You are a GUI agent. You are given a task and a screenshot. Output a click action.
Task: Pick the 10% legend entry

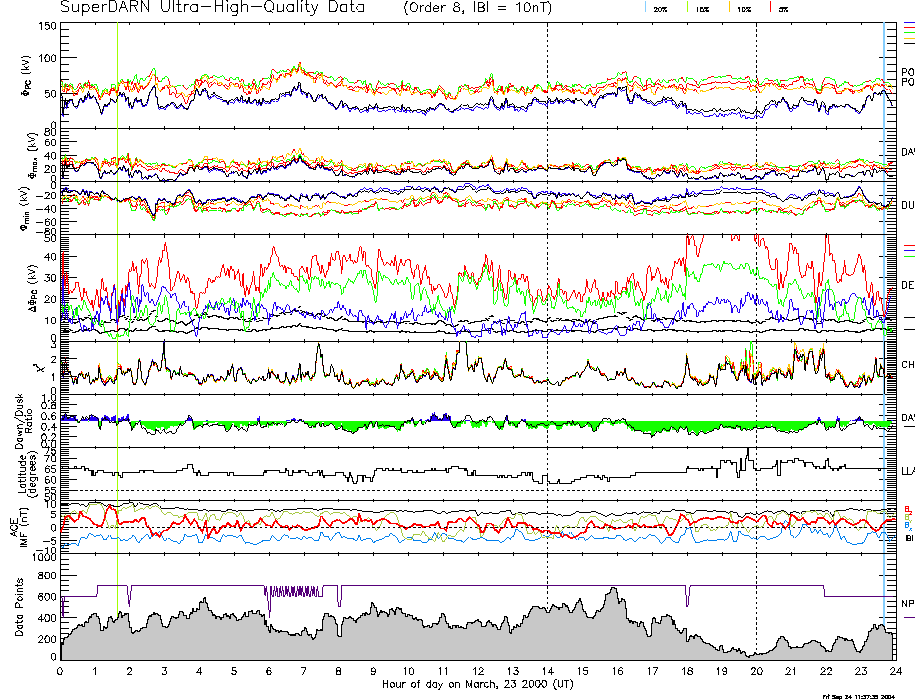pos(743,8)
